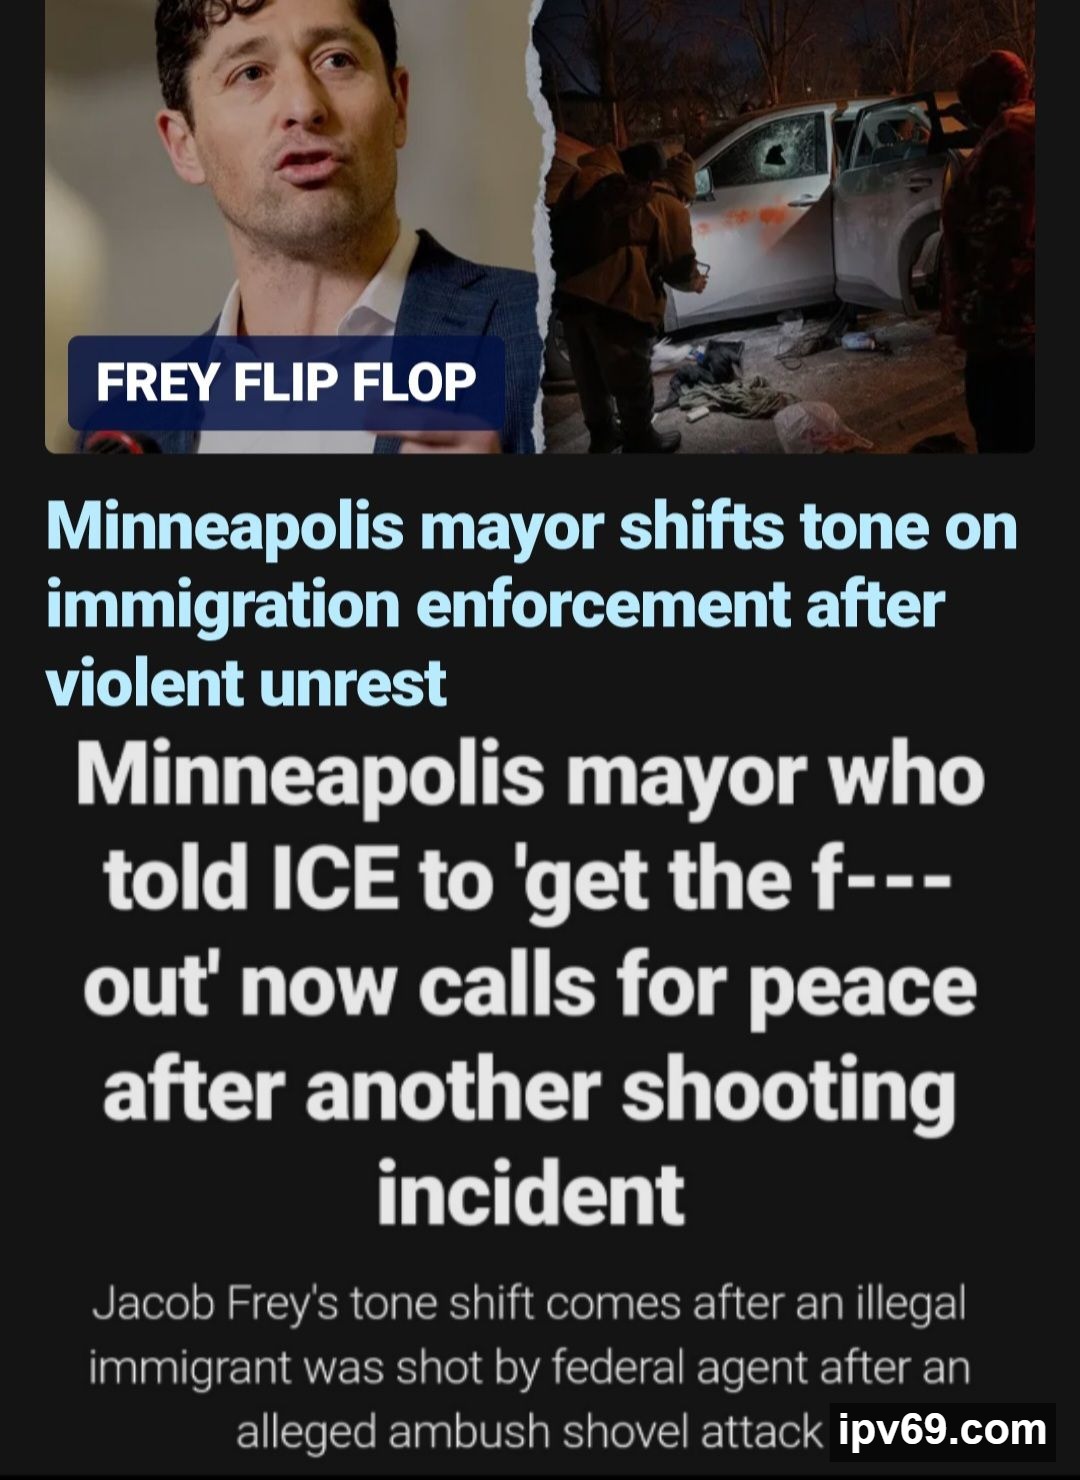This screenshot has height=1480, width=1080.
Task: Click the torn paper divider between photos
Action: point(546,226)
